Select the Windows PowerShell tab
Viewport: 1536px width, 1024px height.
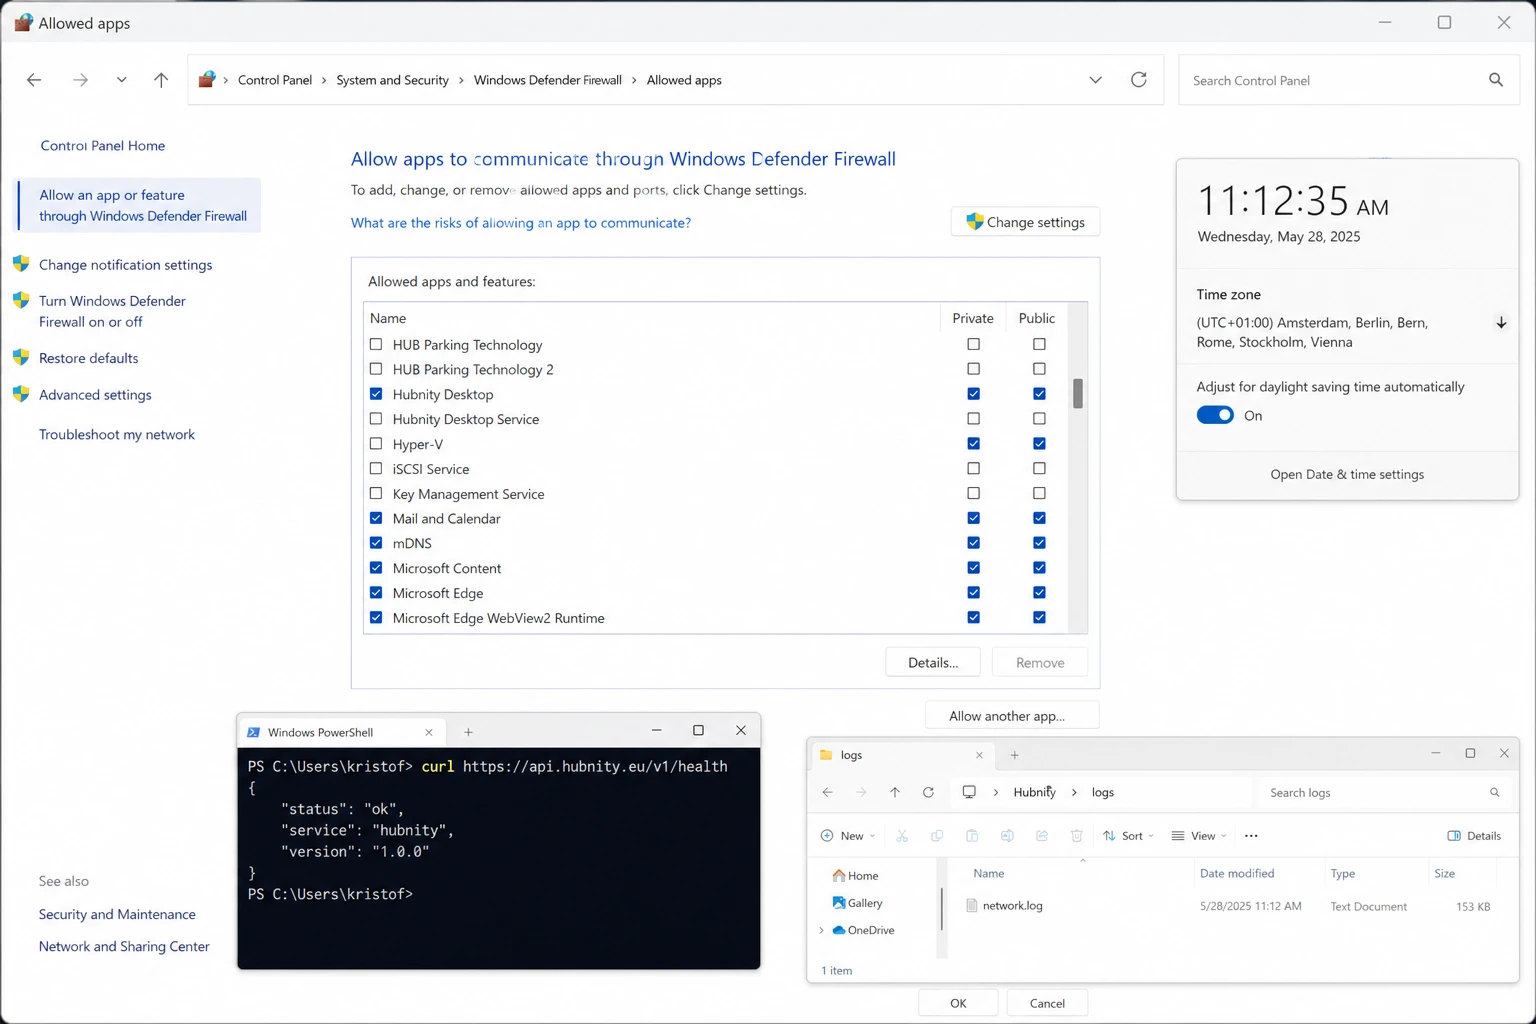tap(340, 732)
